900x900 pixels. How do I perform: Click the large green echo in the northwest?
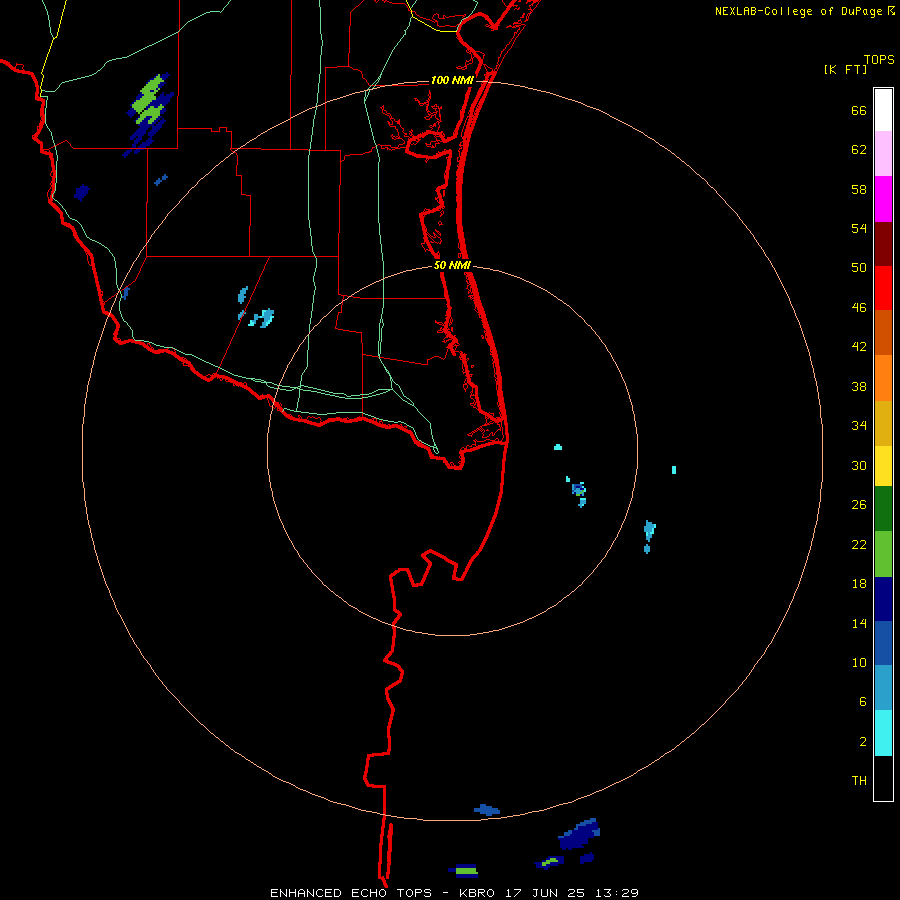click(x=149, y=100)
